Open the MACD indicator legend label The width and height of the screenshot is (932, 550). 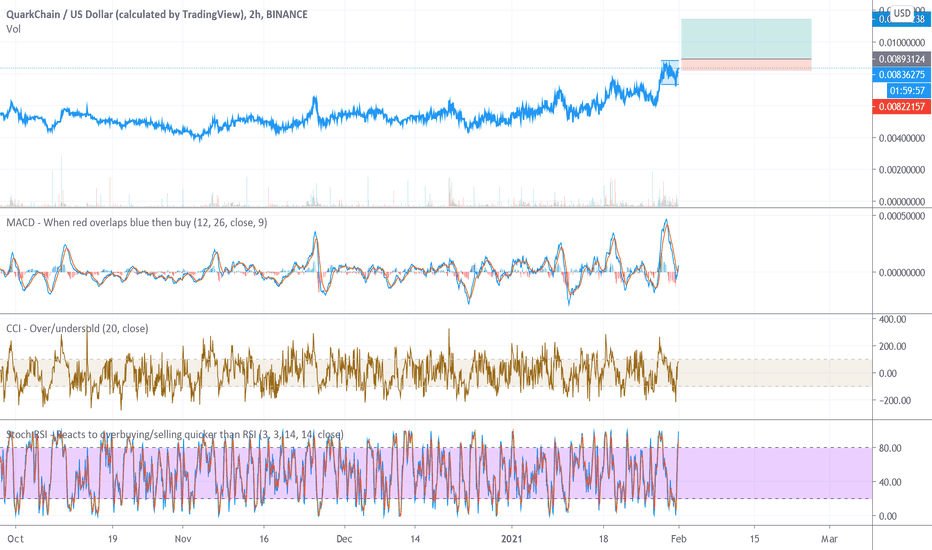[137, 222]
